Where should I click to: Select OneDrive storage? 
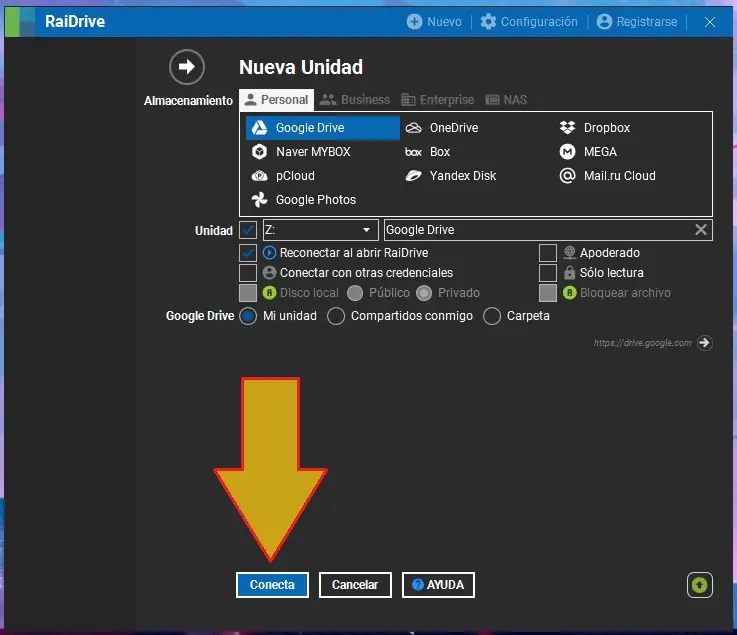point(442,128)
